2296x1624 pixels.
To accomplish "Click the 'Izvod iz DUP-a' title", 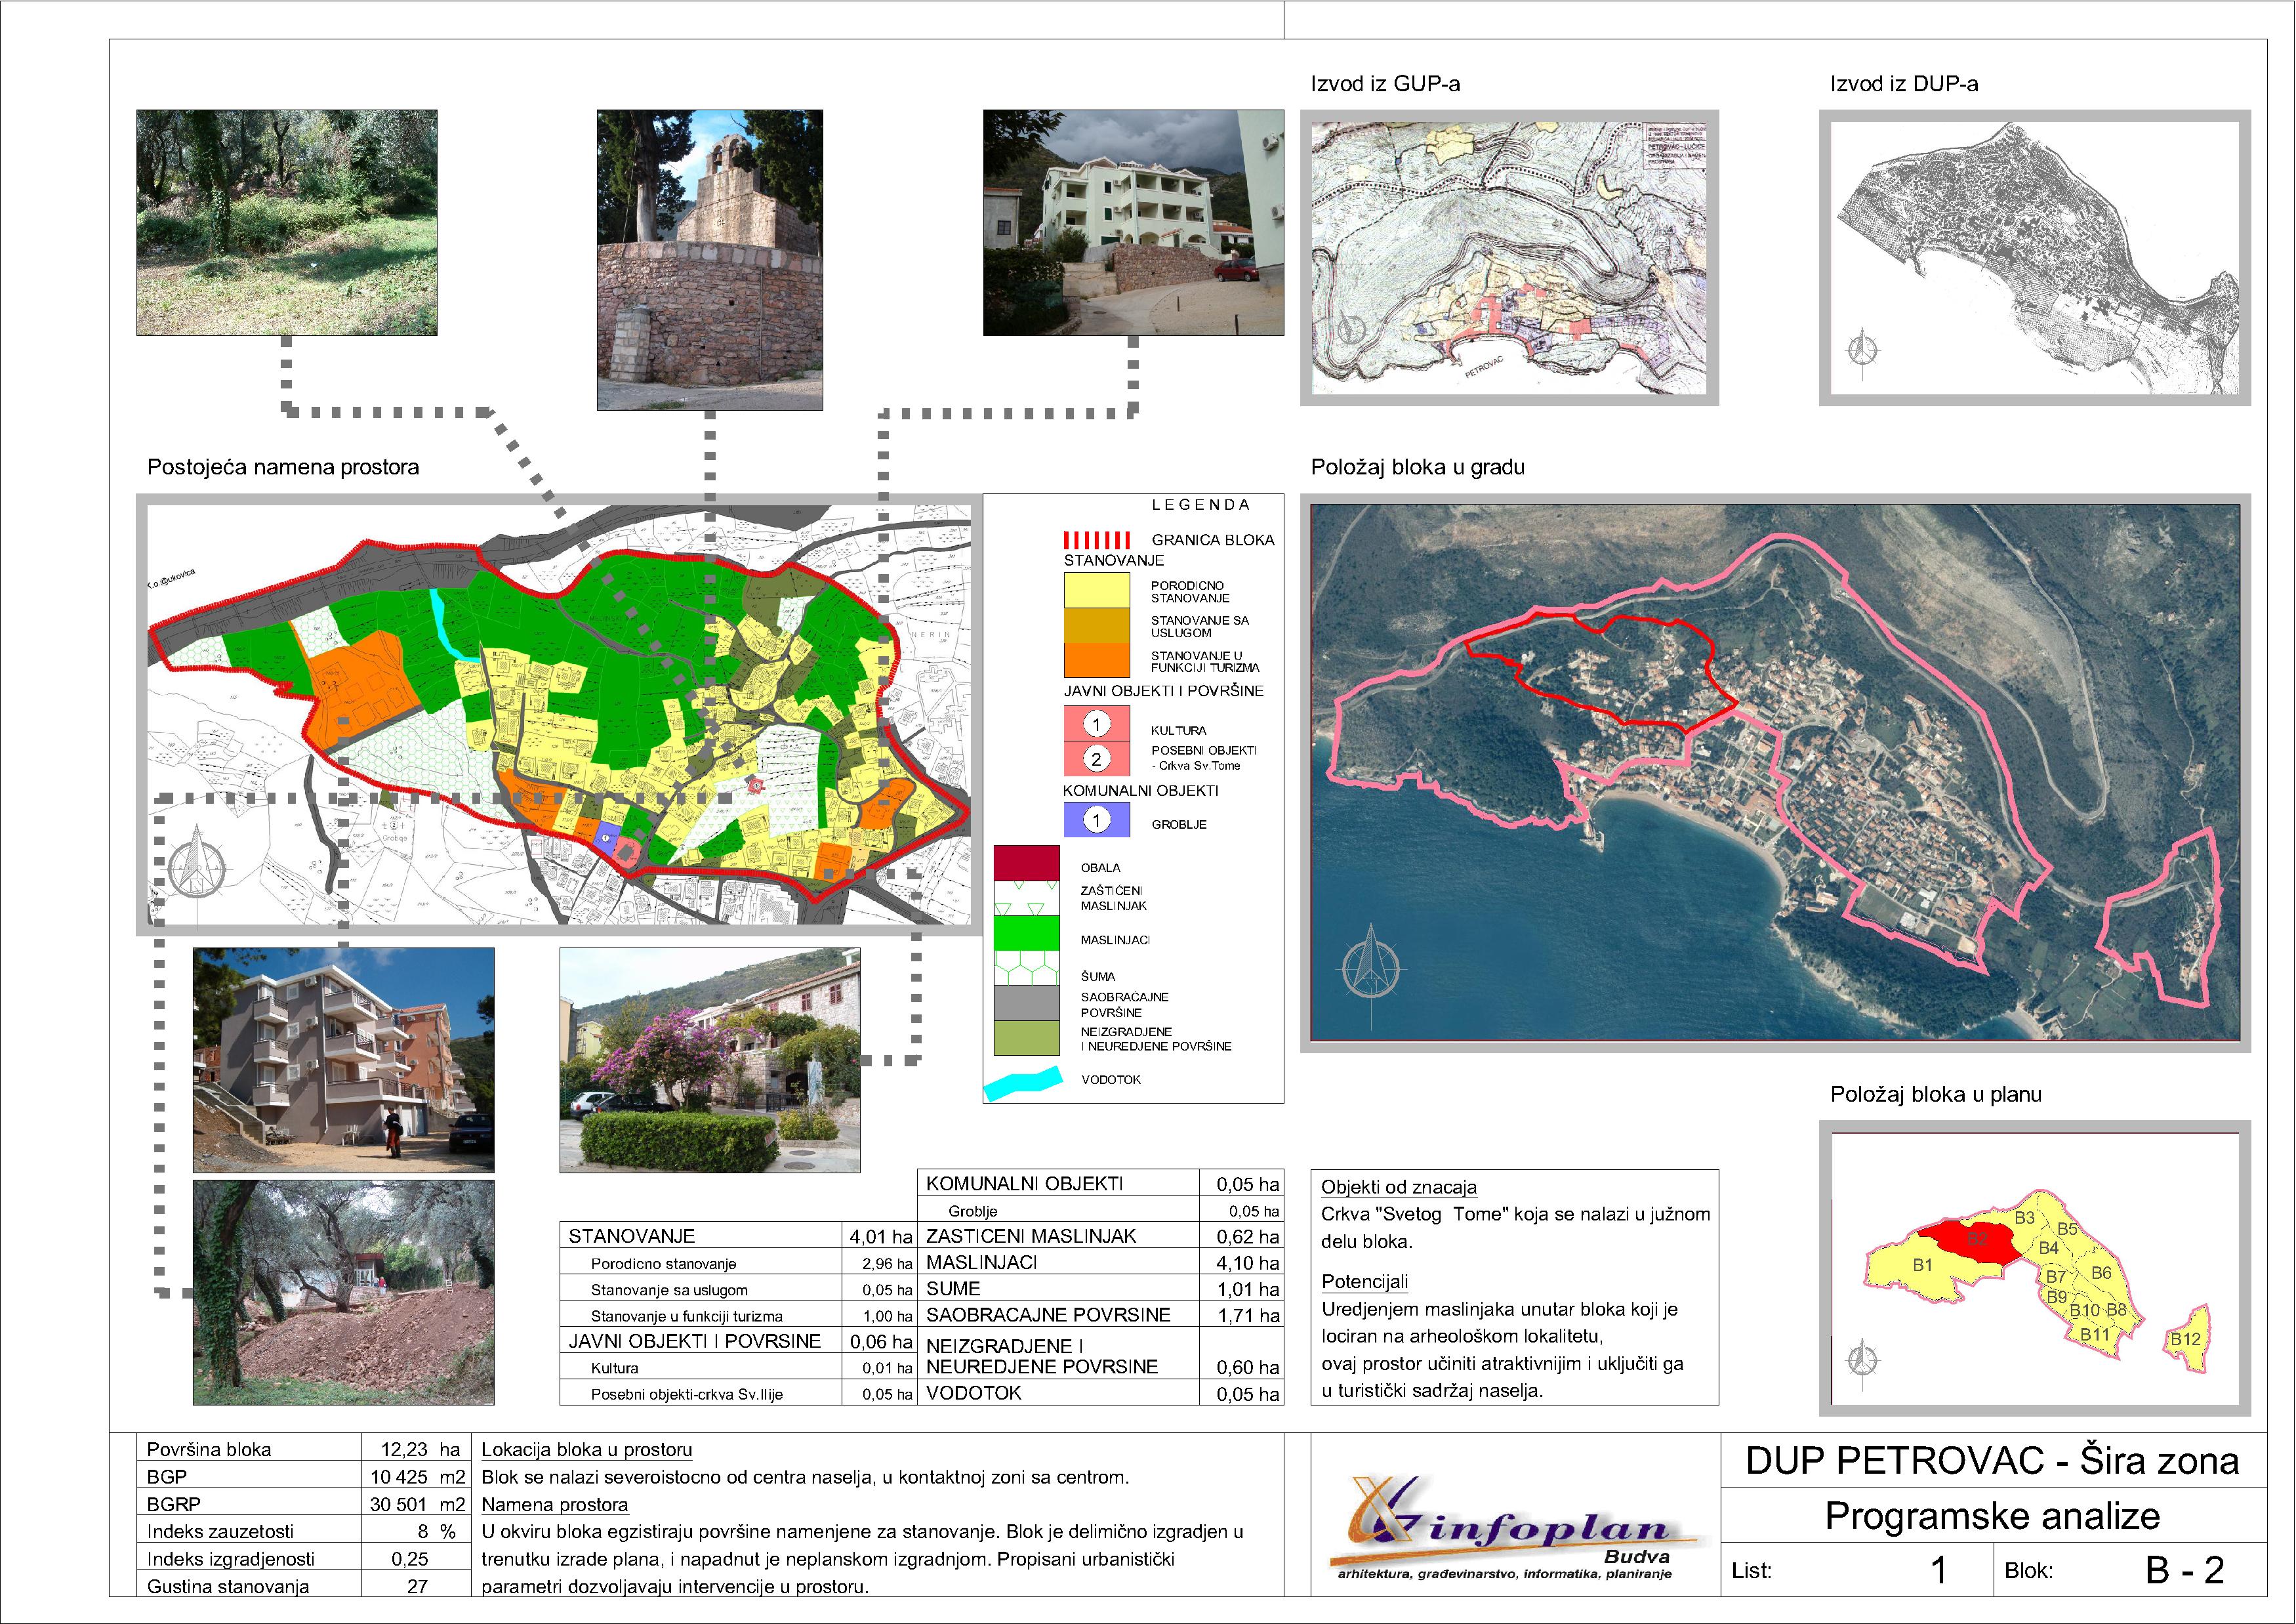I will (1904, 84).
